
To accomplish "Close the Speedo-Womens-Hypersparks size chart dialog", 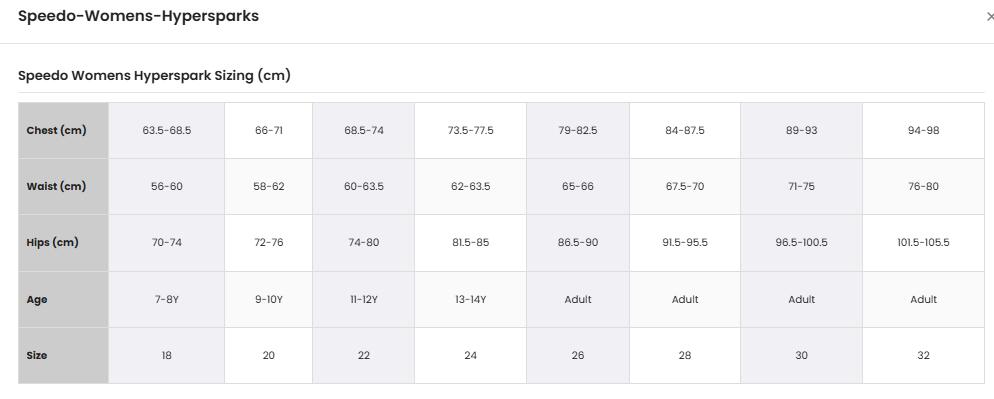I will (x=990, y=17).
